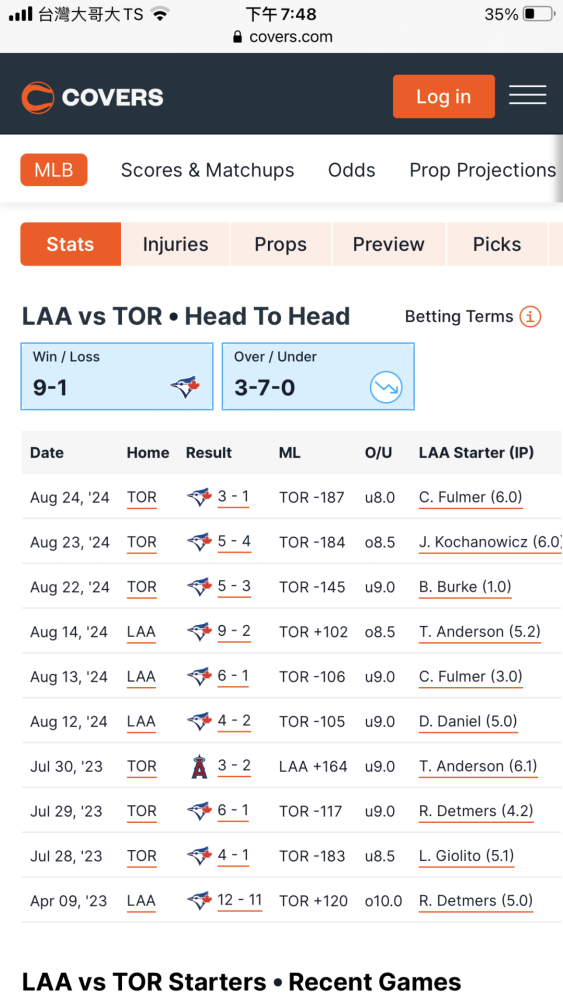563x1000 pixels.
Task: Open the 12 - 11 result link
Action: click(x=240, y=901)
